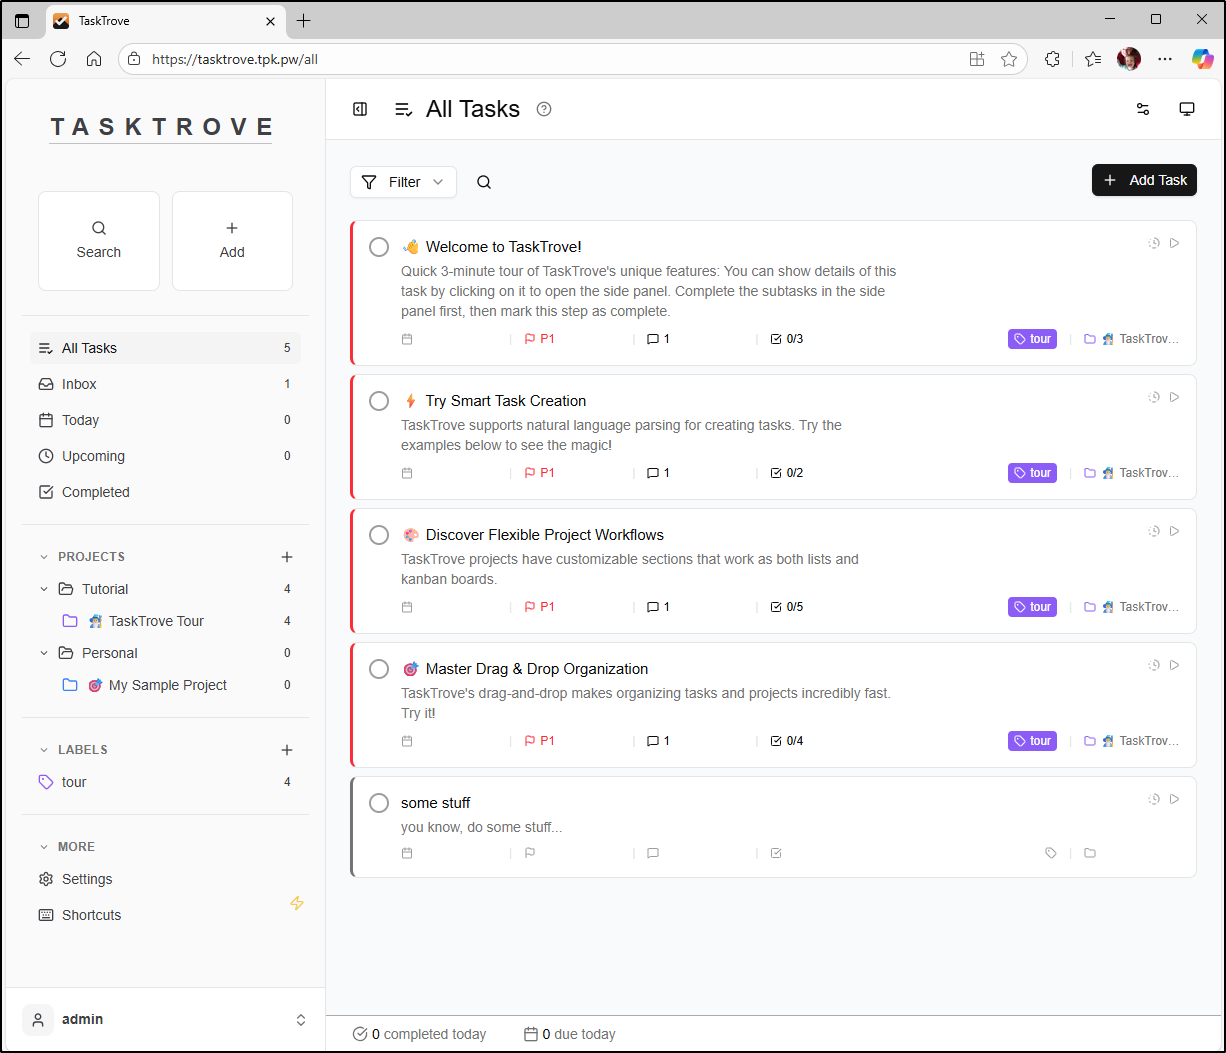Play icon on Master Drag & Drop task

[1175, 665]
